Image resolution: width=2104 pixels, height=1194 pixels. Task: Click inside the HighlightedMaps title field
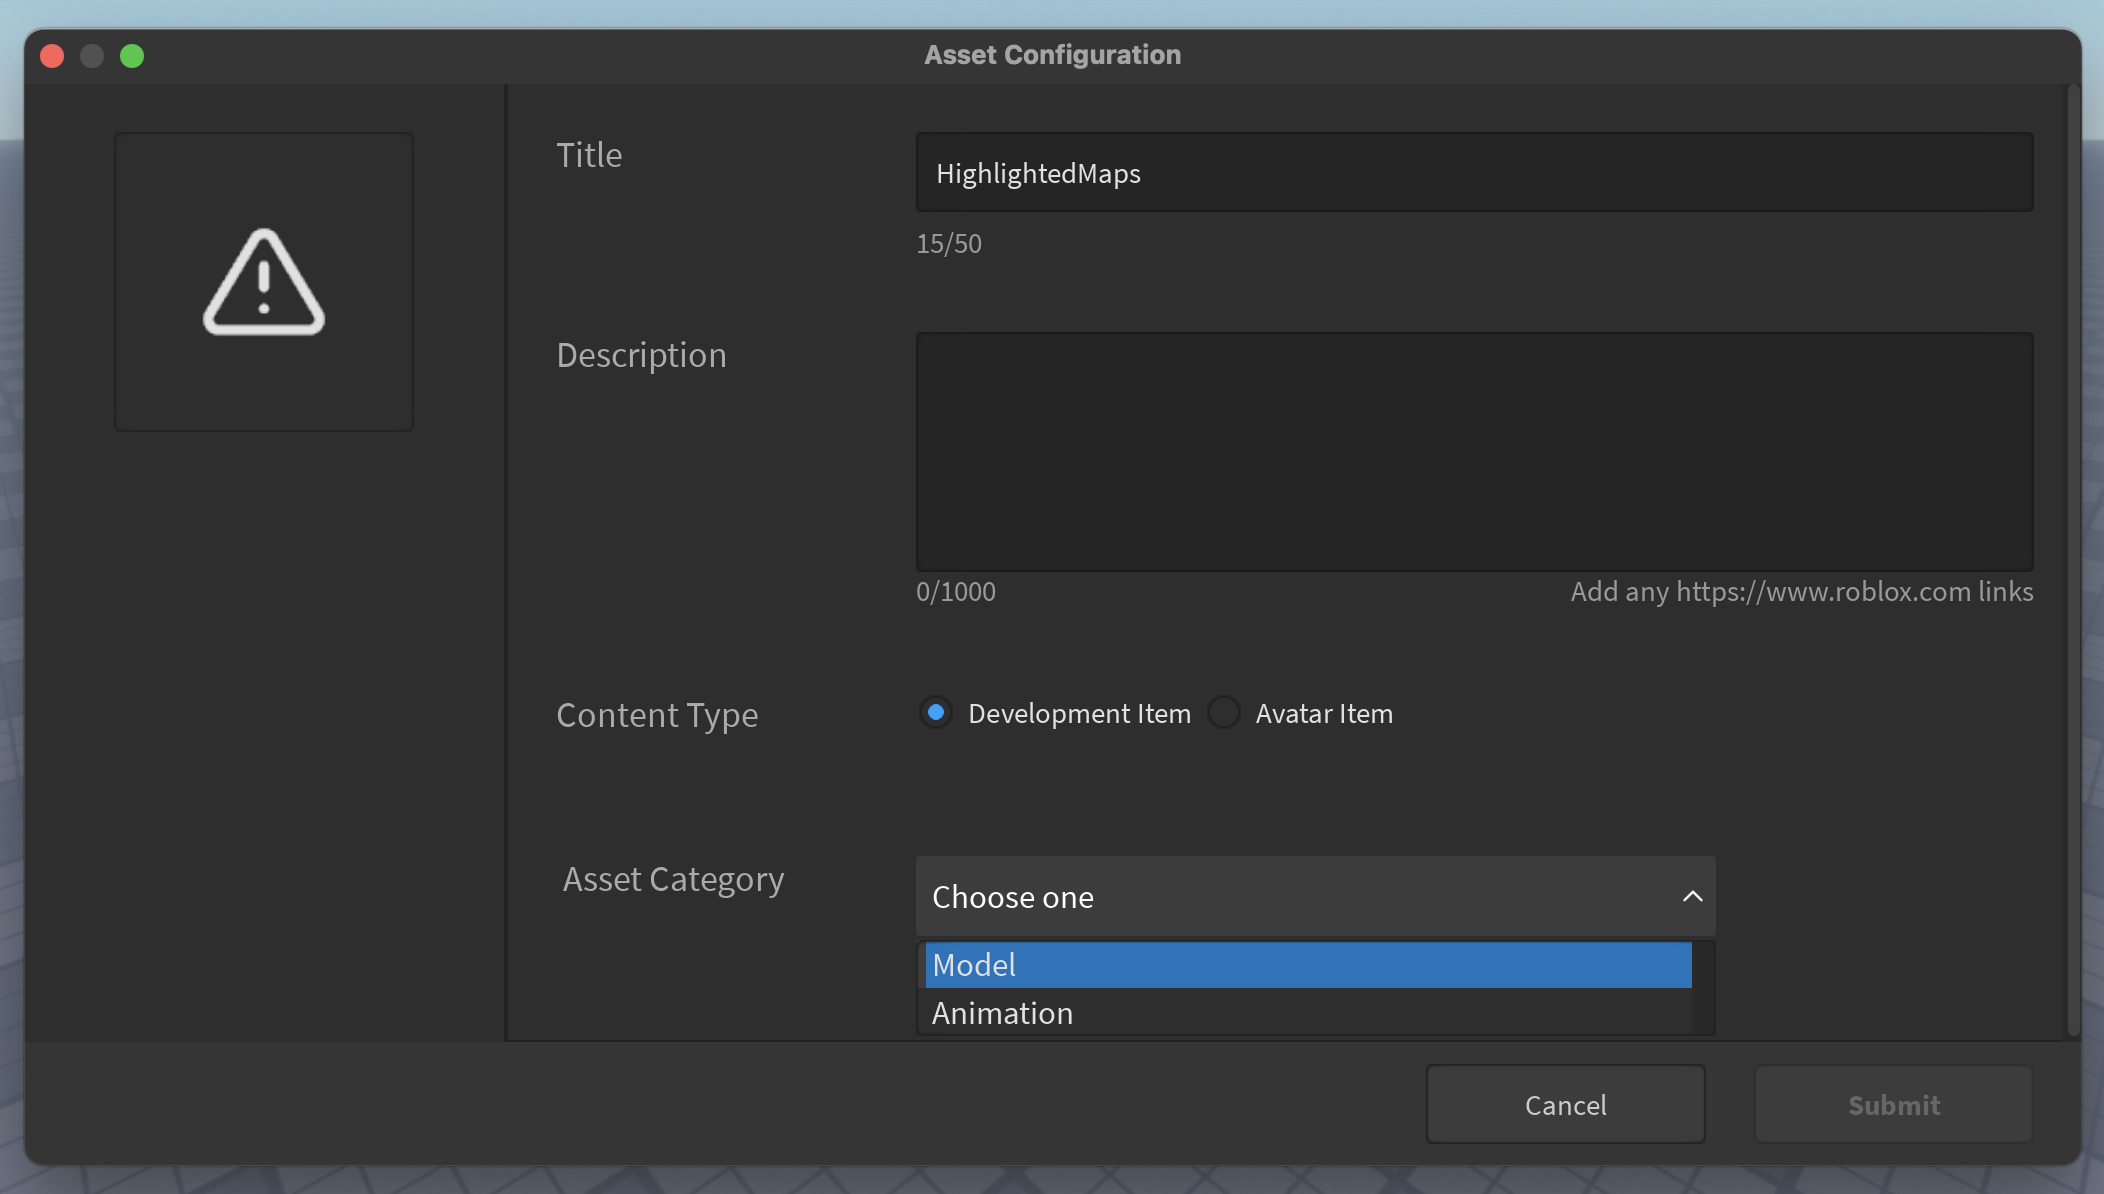click(x=1473, y=172)
